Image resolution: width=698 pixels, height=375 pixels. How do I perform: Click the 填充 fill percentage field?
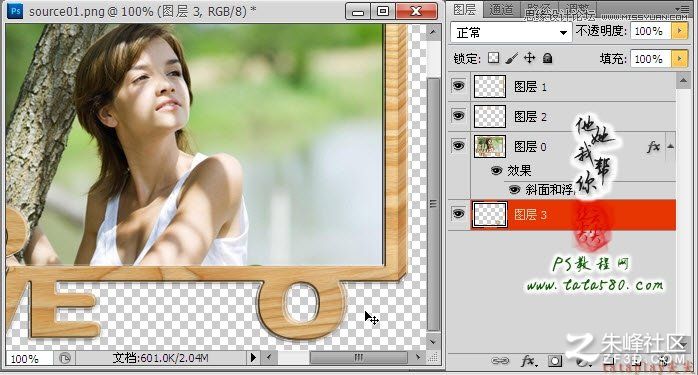[x=650, y=59]
